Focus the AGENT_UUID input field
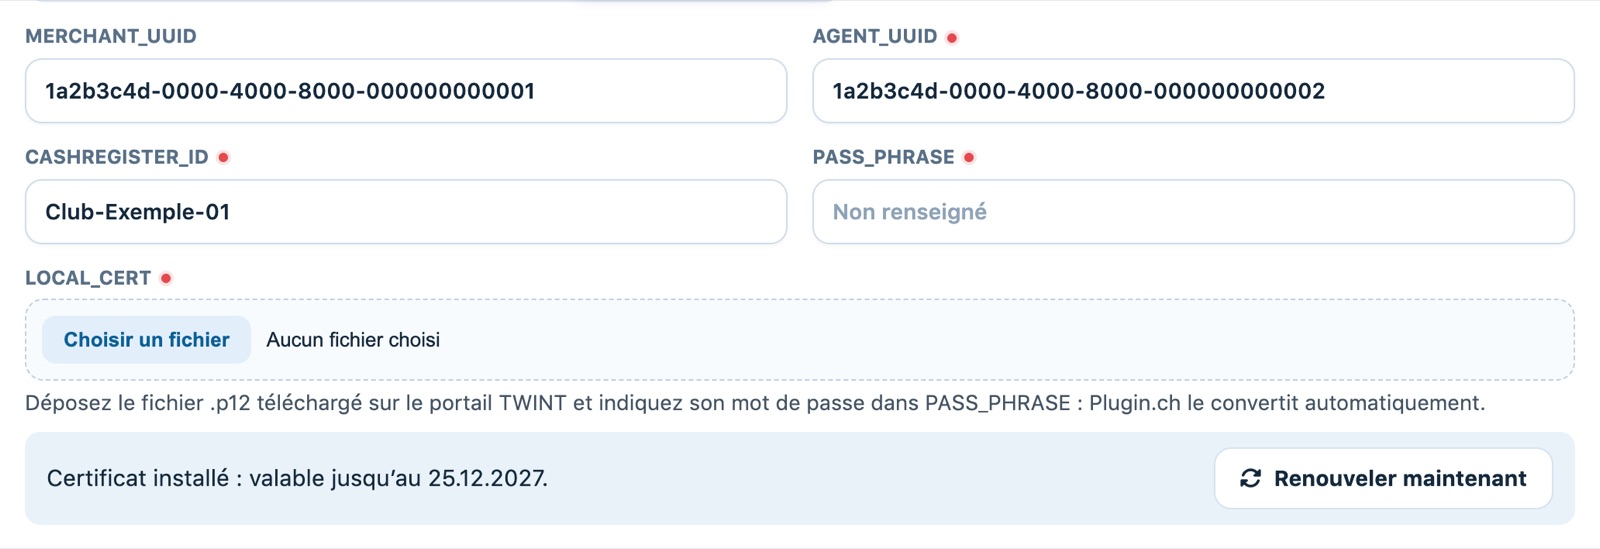Screen dimensions: 1600x549 (x=1193, y=91)
